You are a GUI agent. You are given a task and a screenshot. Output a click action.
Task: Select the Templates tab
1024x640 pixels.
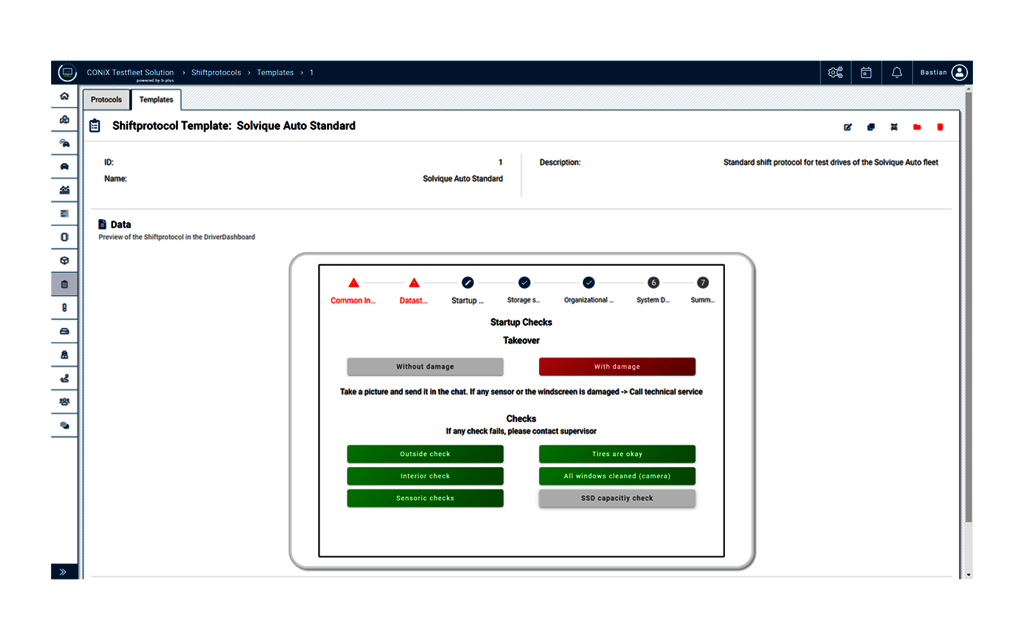point(156,100)
